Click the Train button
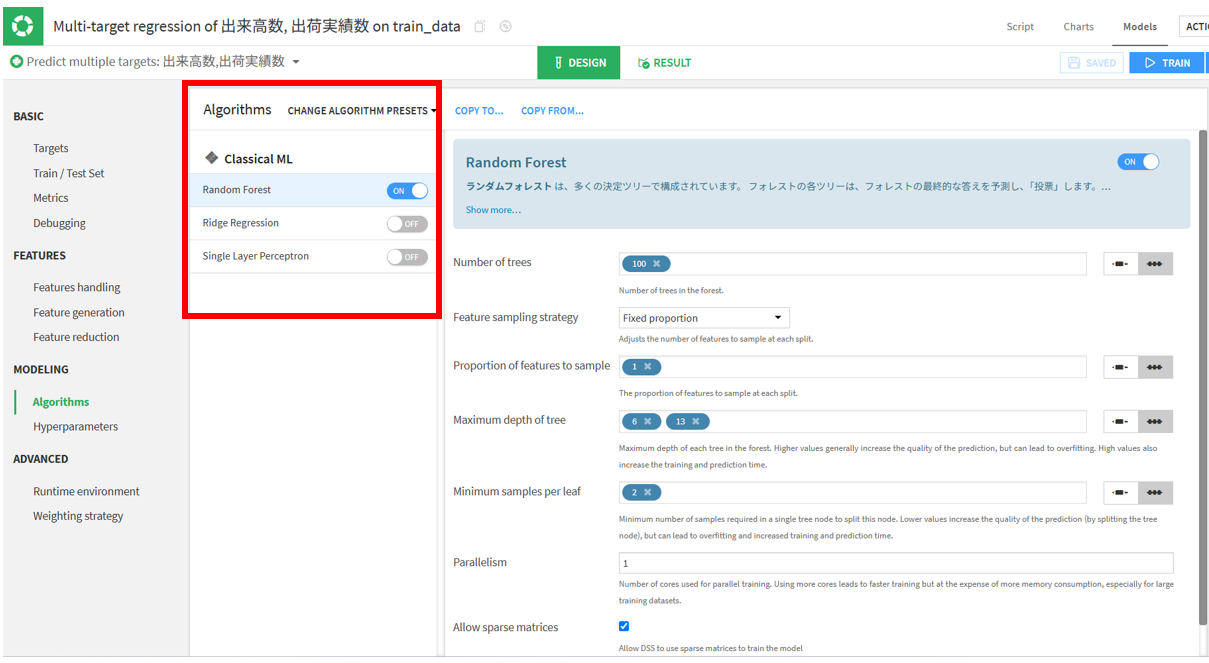The height and width of the screenshot is (663, 1209). (1167, 63)
